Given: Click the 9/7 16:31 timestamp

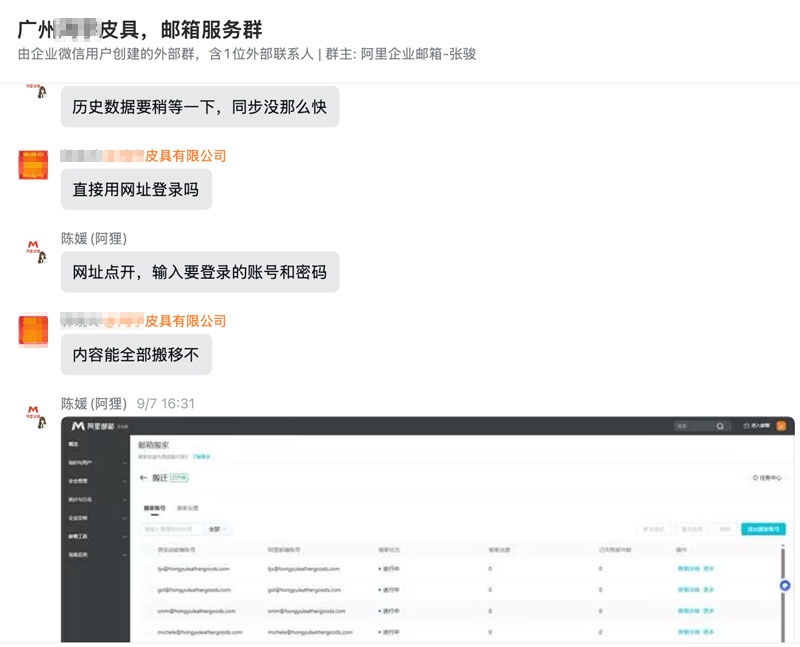Looking at the screenshot, I should pyautogui.click(x=166, y=404).
